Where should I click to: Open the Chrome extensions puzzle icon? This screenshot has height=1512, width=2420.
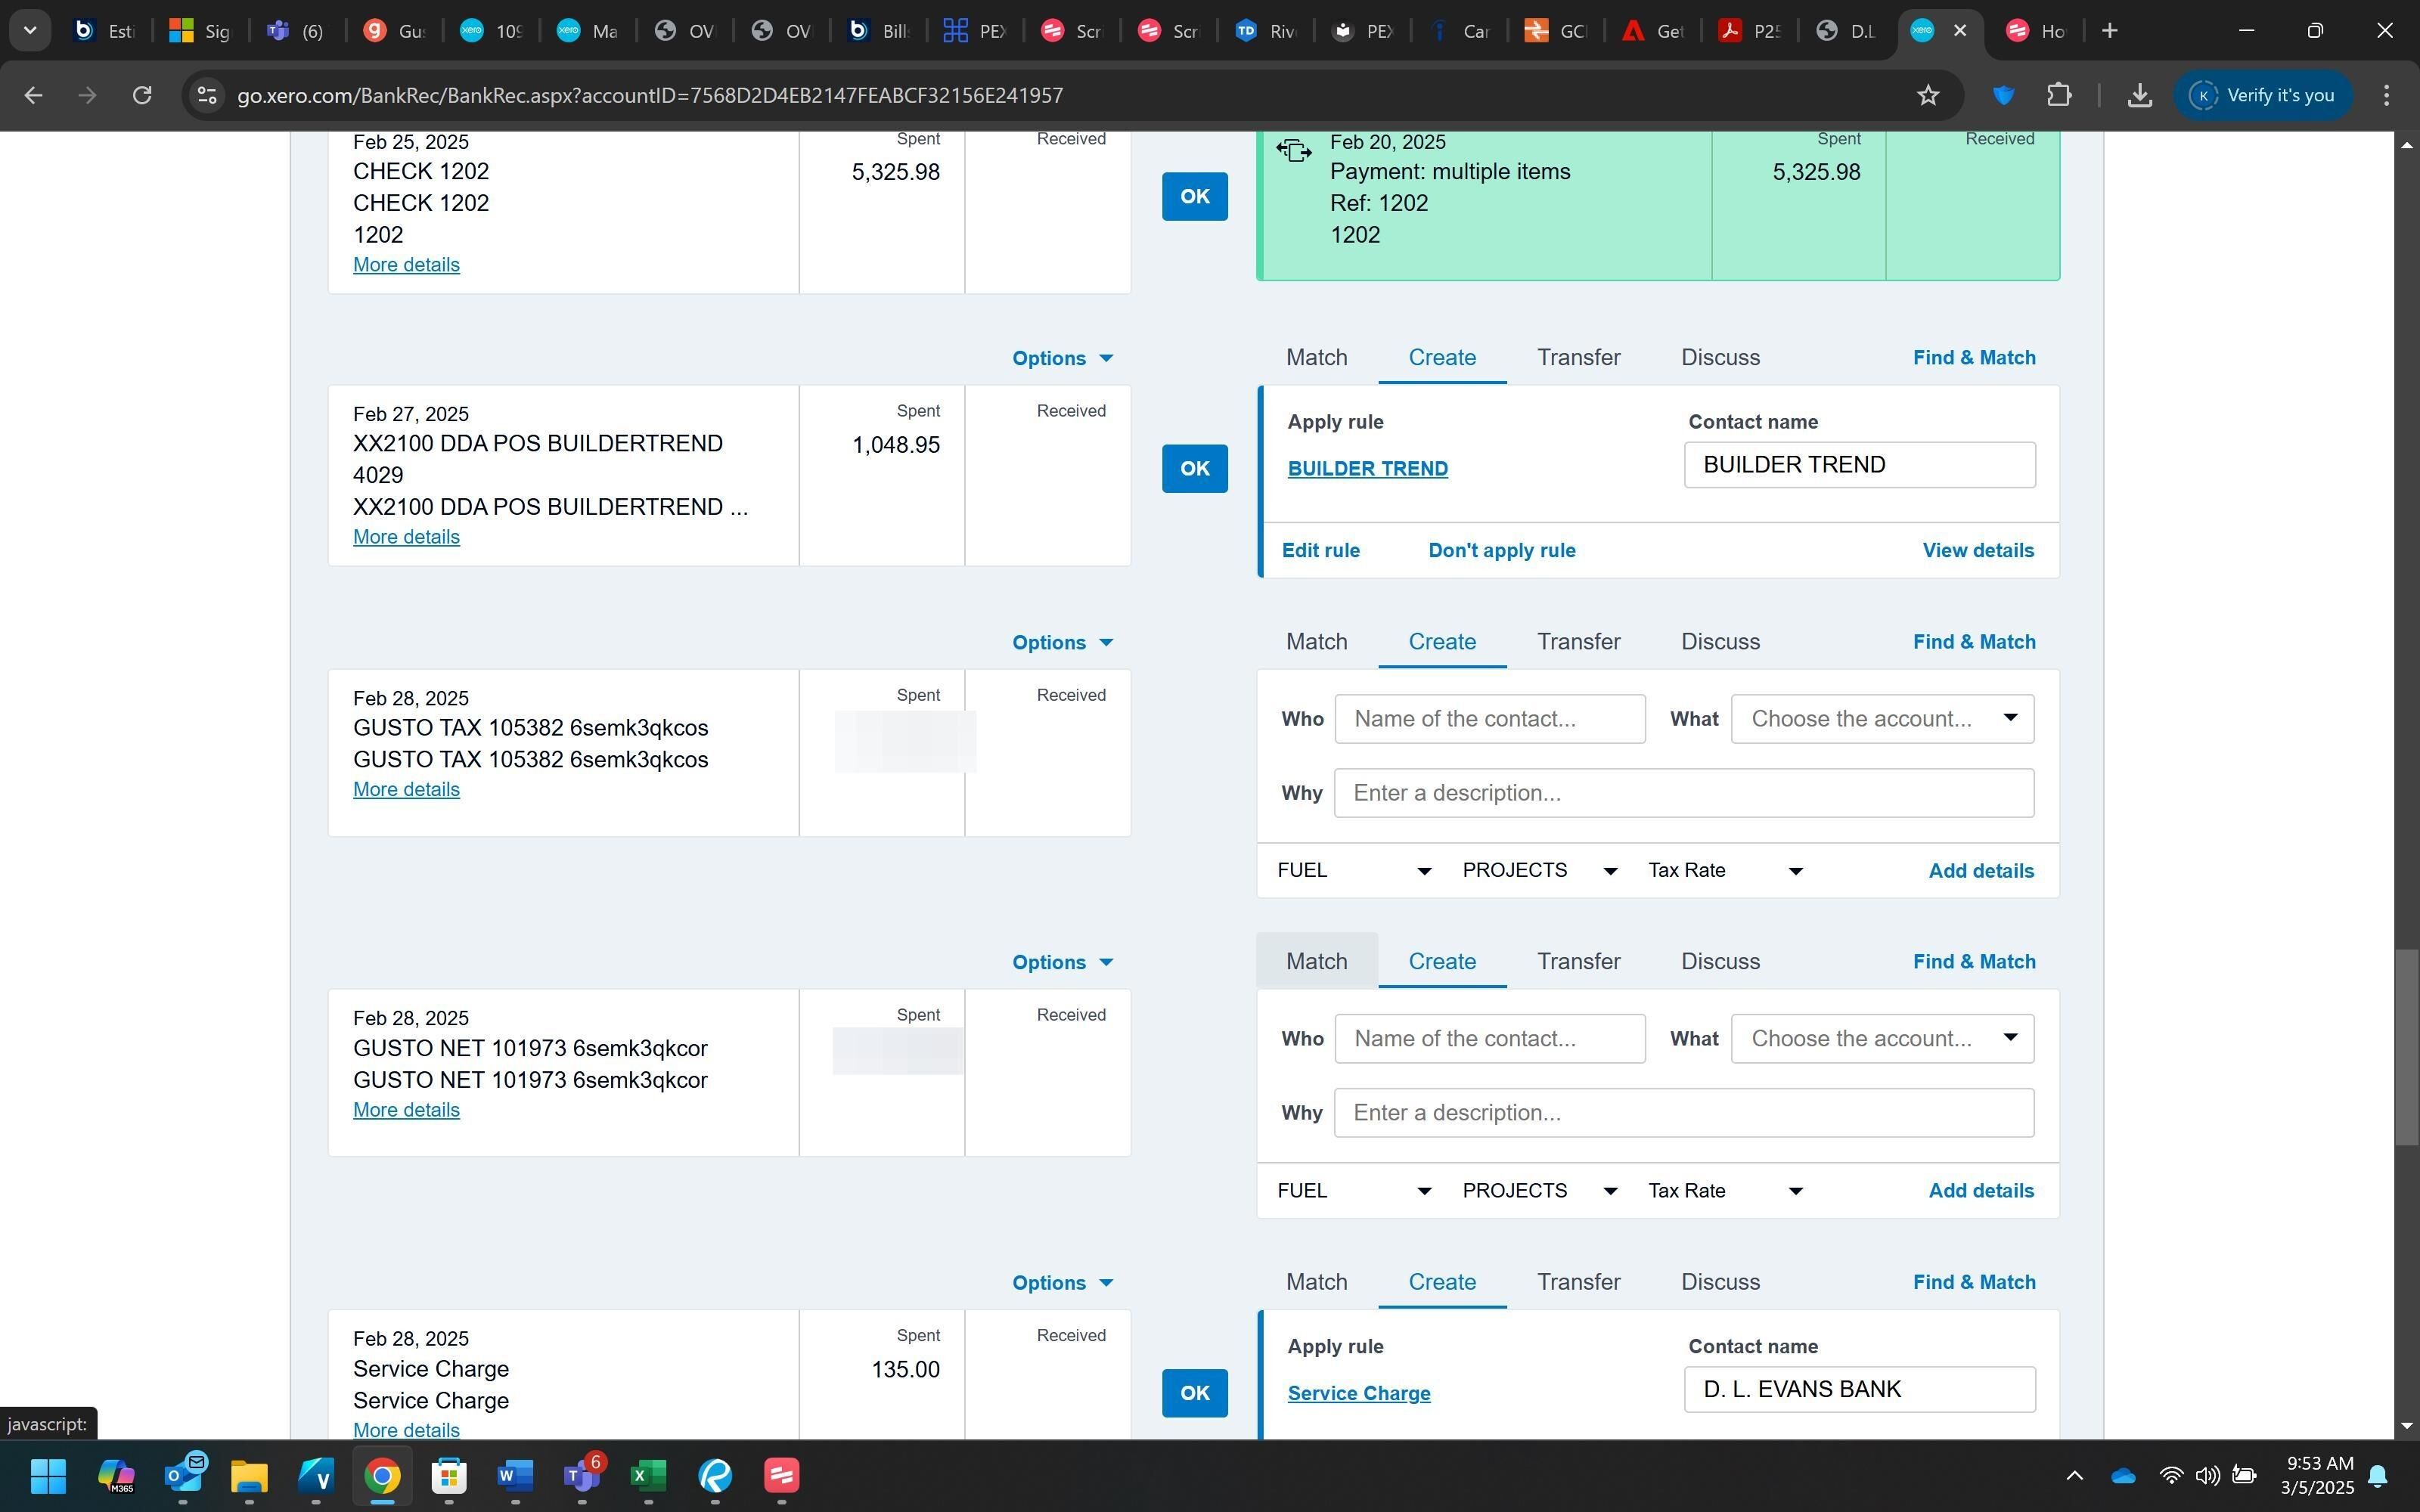(2058, 95)
